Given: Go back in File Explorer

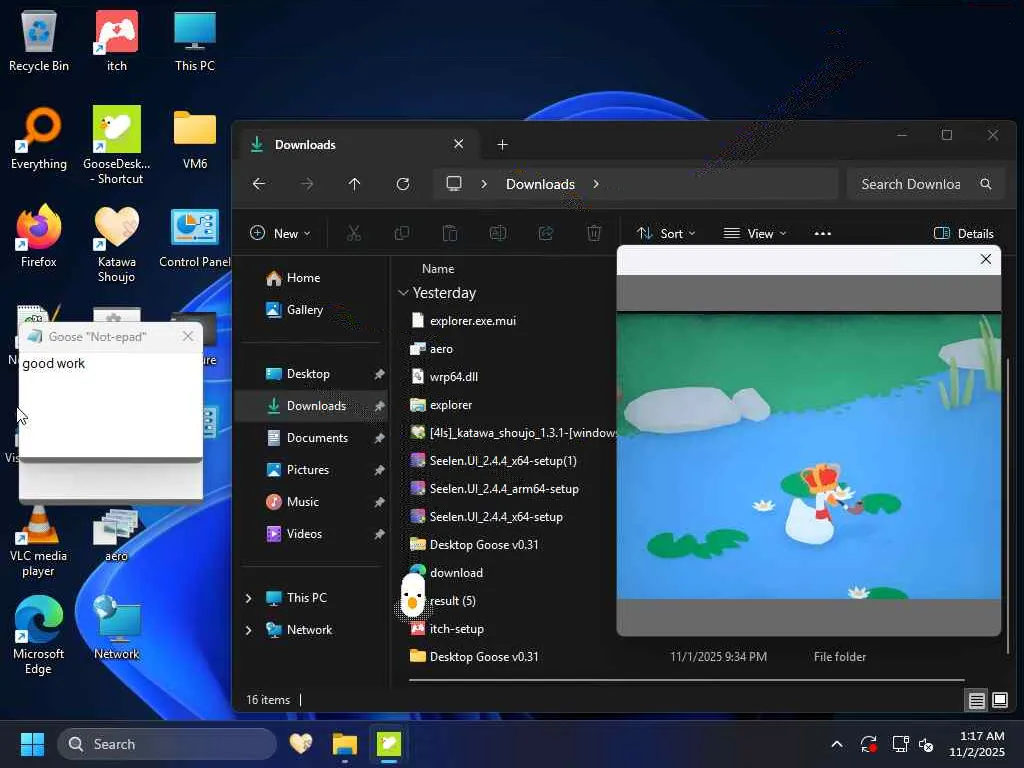Looking at the screenshot, I should [259, 184].
